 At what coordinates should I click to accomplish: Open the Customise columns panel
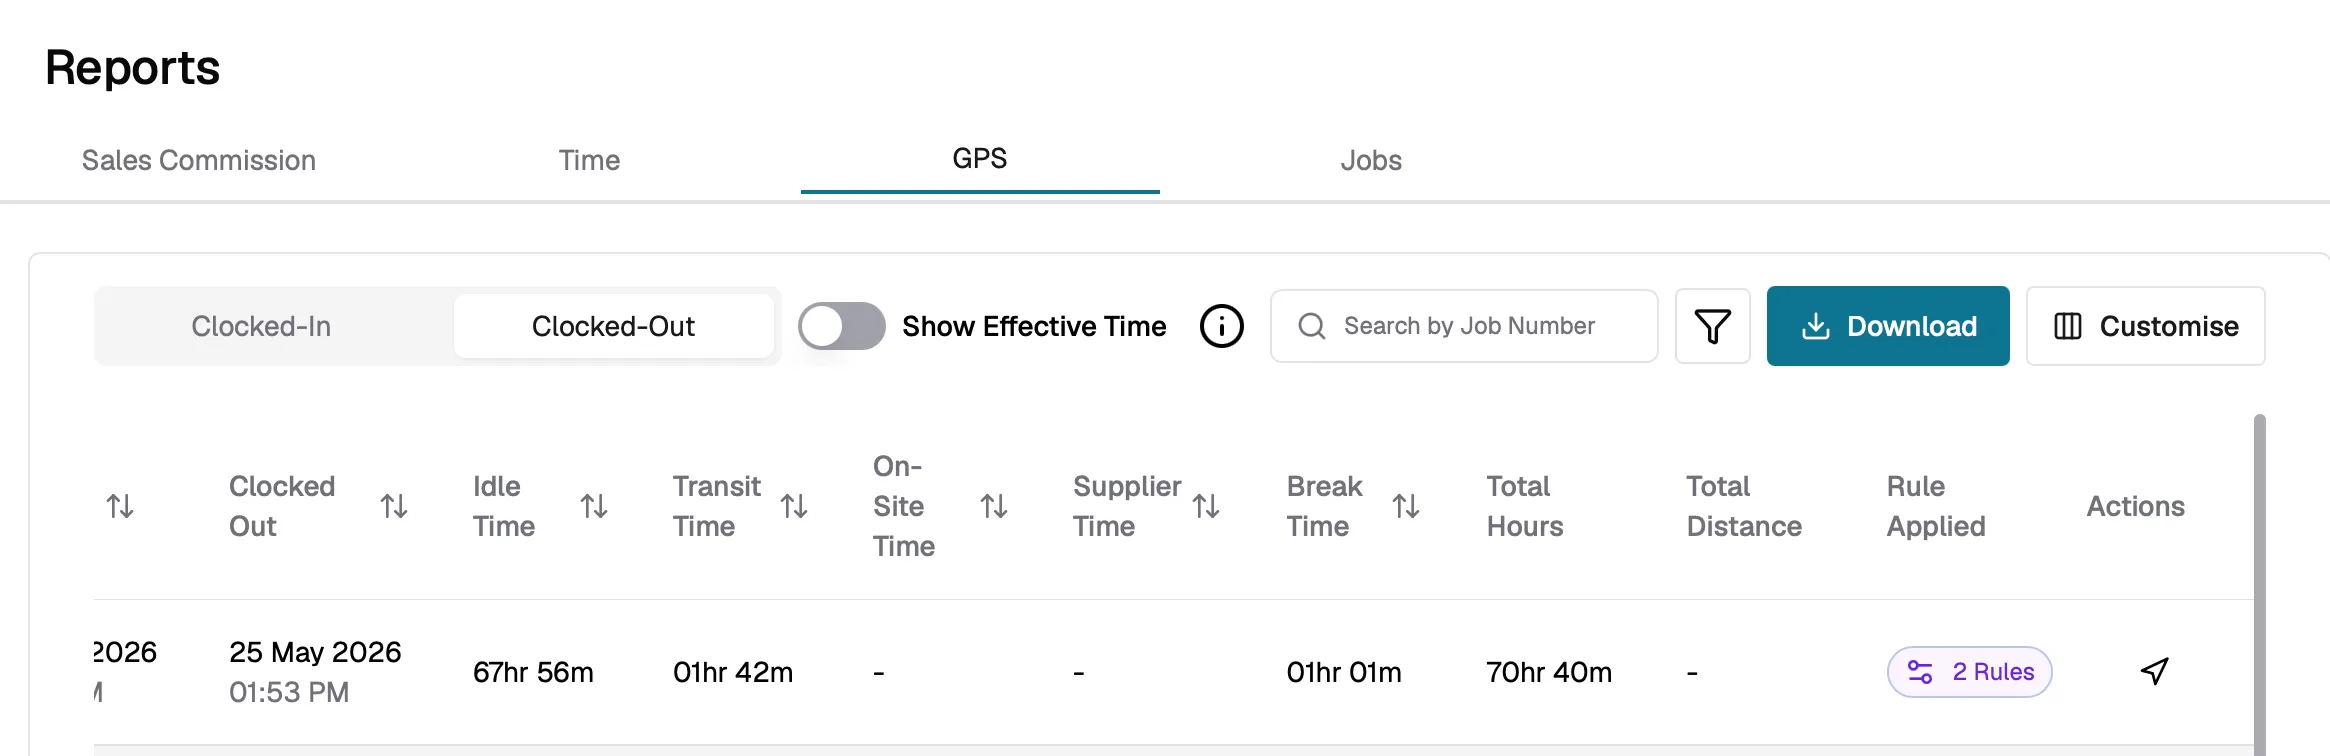2145,326
